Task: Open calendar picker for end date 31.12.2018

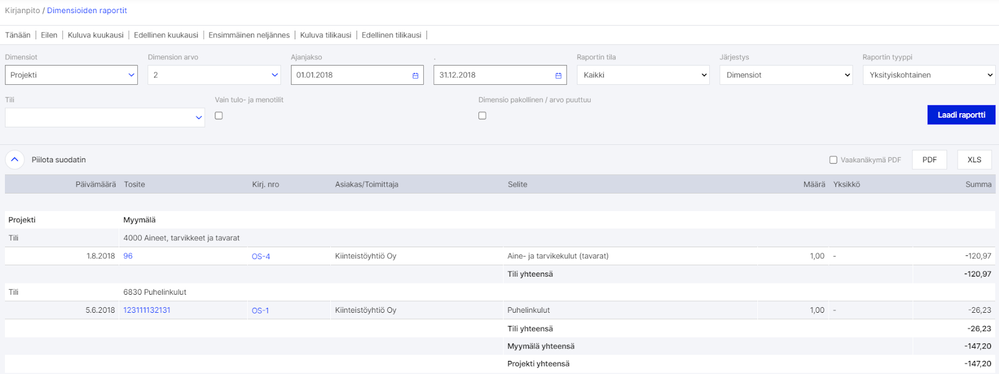Action: coord(558,75)
